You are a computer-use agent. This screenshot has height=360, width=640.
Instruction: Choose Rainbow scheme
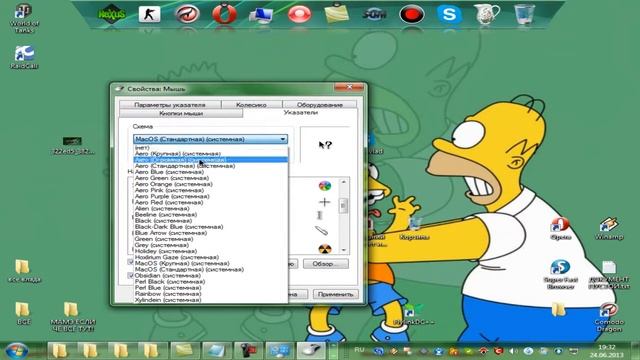[x=211, y=293]
